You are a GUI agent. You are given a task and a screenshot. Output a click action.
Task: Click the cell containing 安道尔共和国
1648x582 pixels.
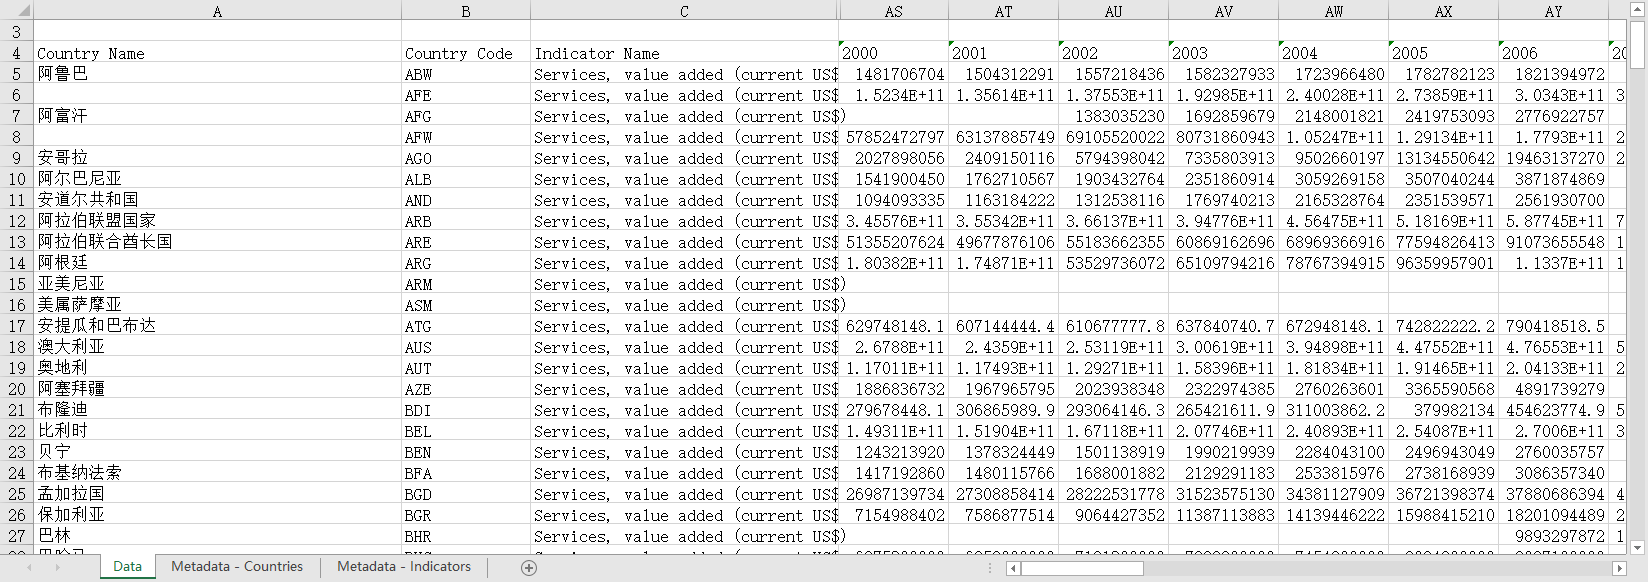click(217, 200)
